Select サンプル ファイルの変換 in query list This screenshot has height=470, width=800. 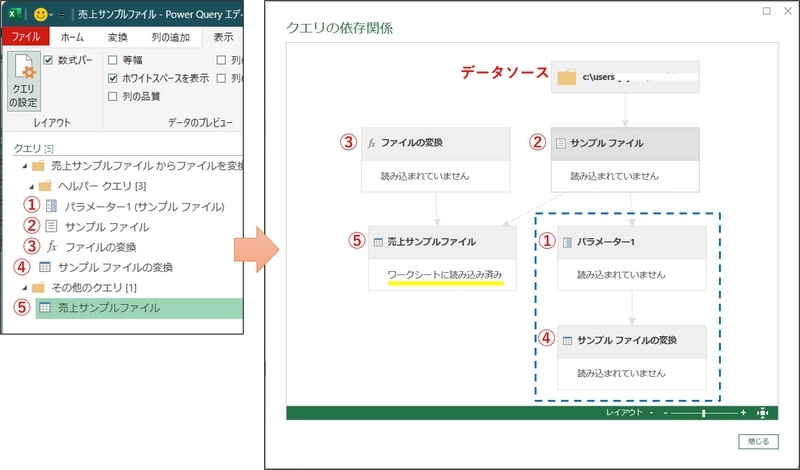(115, 267)
